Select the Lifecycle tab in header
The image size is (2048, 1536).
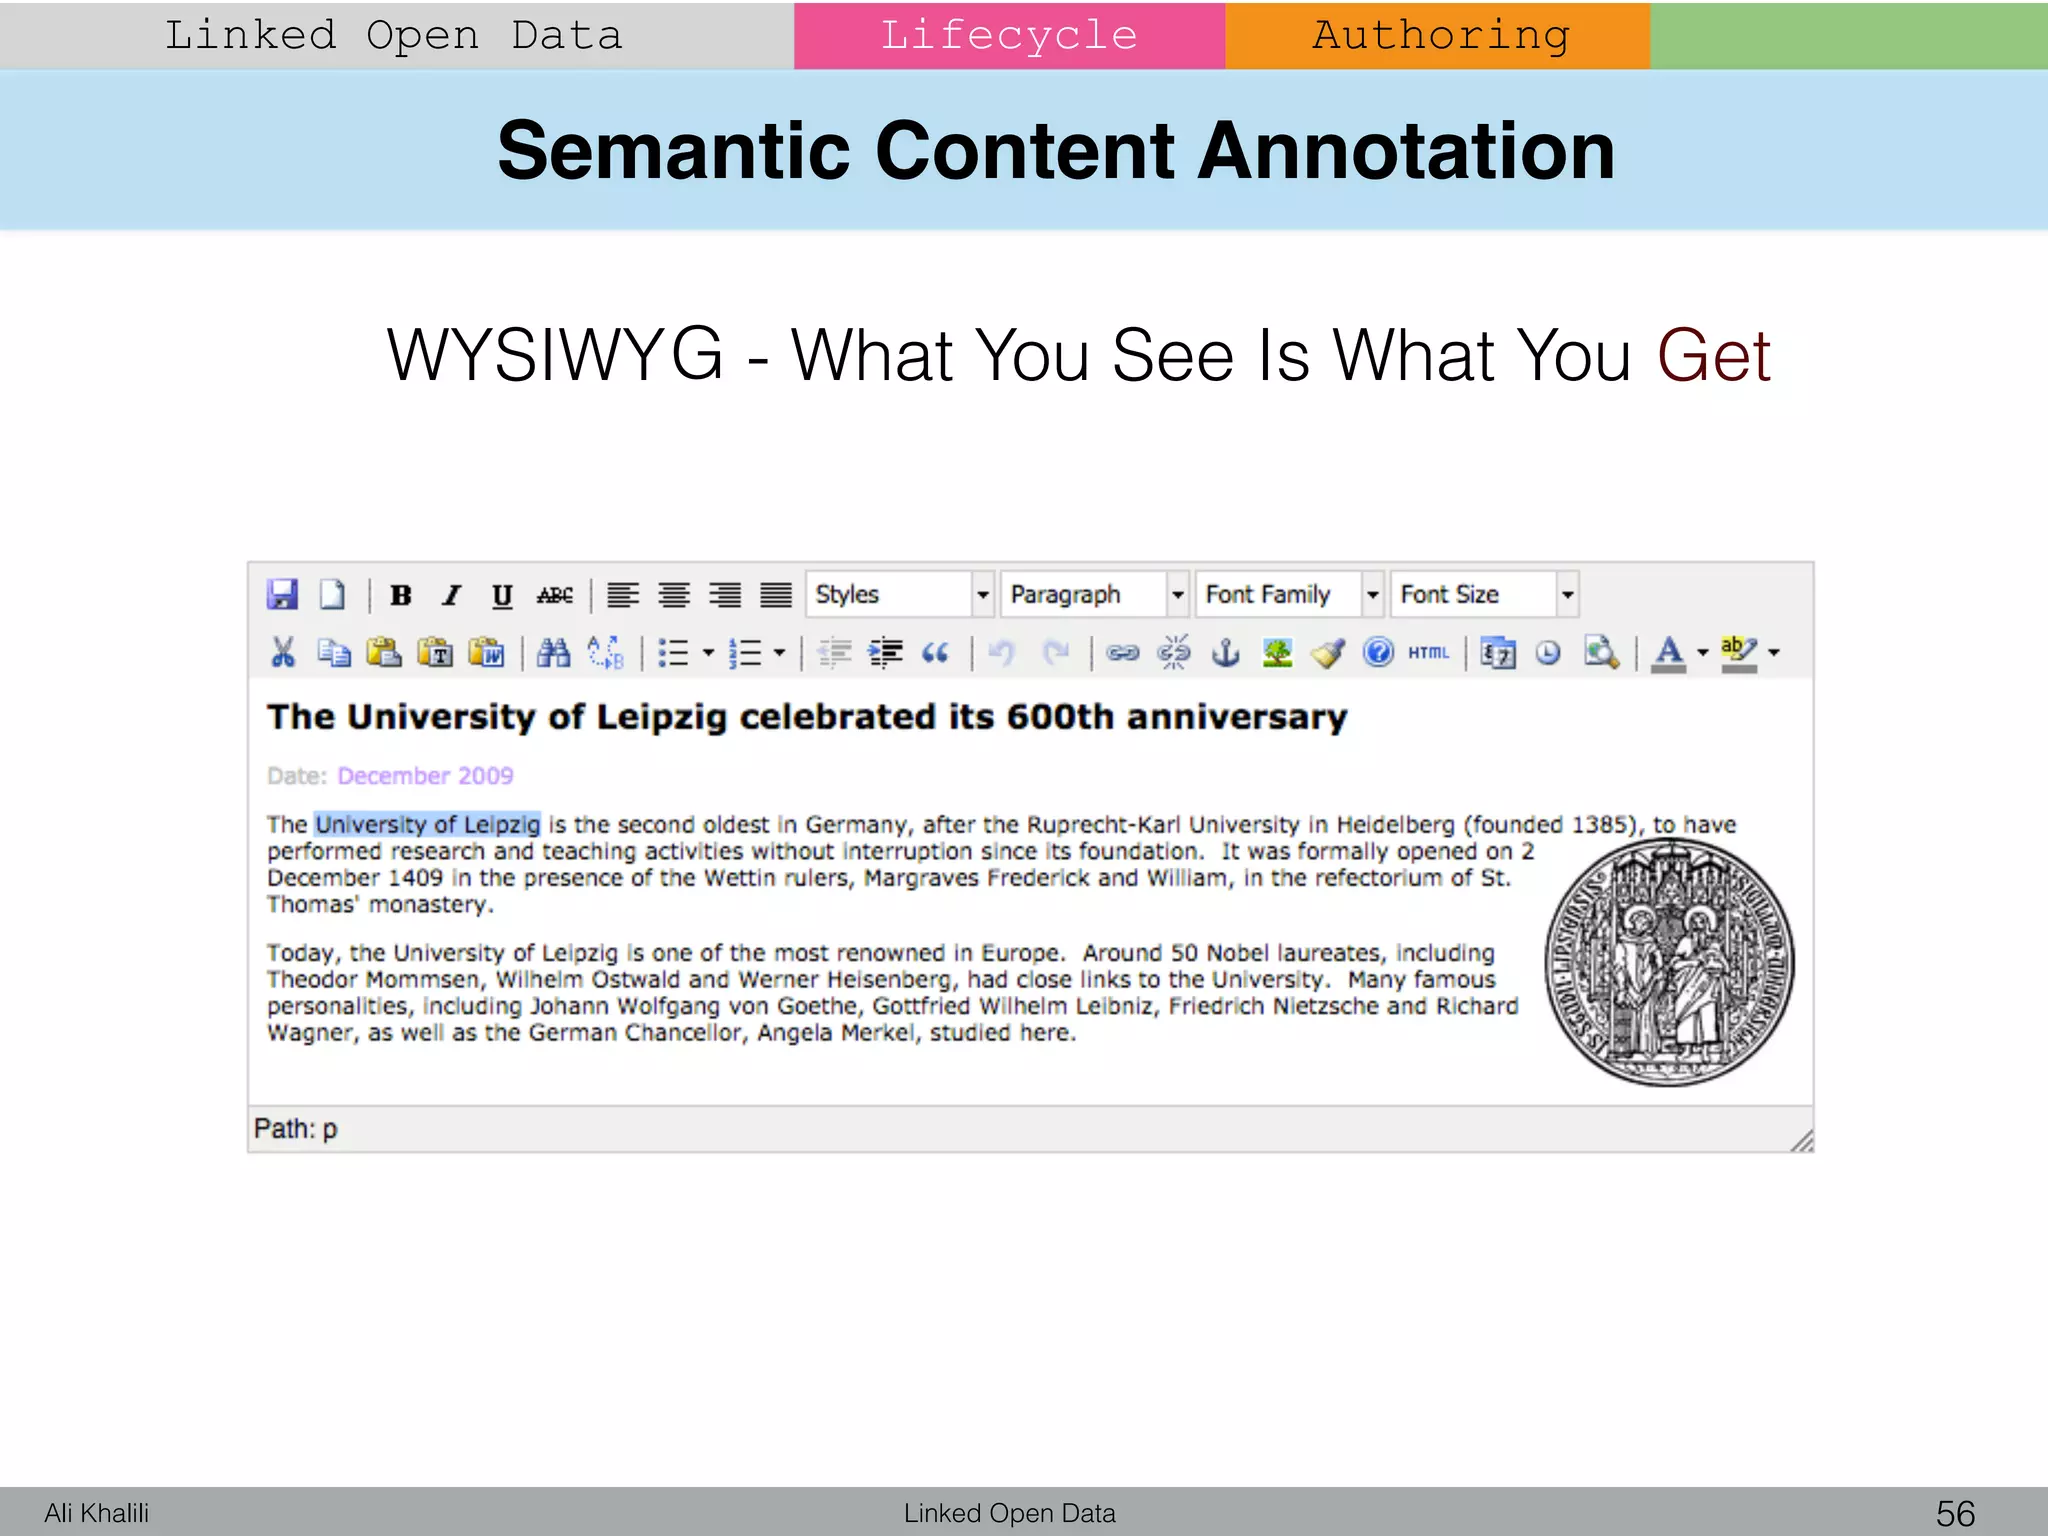point(1009,35)
